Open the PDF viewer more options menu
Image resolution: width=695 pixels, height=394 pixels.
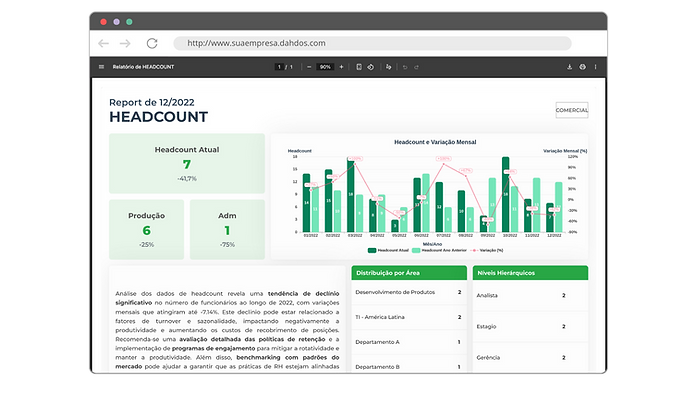click(x=595, y=67)
